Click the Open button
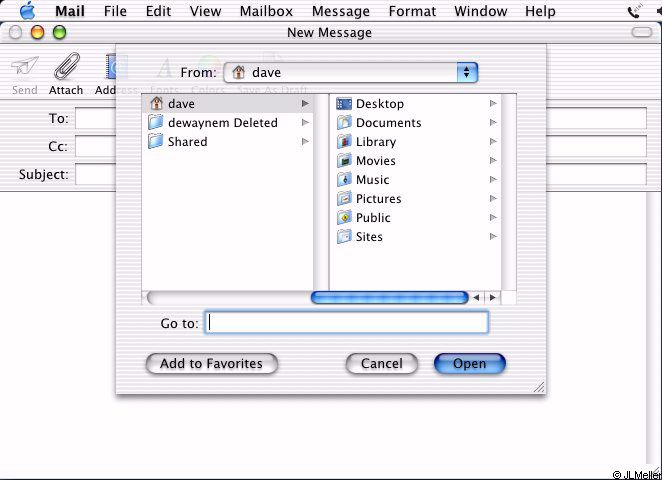 (x=469, y=363)
